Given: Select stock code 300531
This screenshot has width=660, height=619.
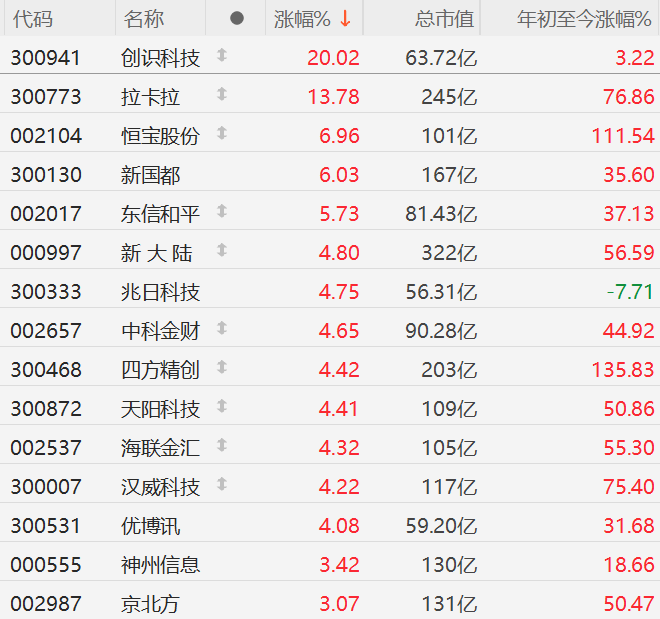Looking at the screenshot, I should (45, 526).
